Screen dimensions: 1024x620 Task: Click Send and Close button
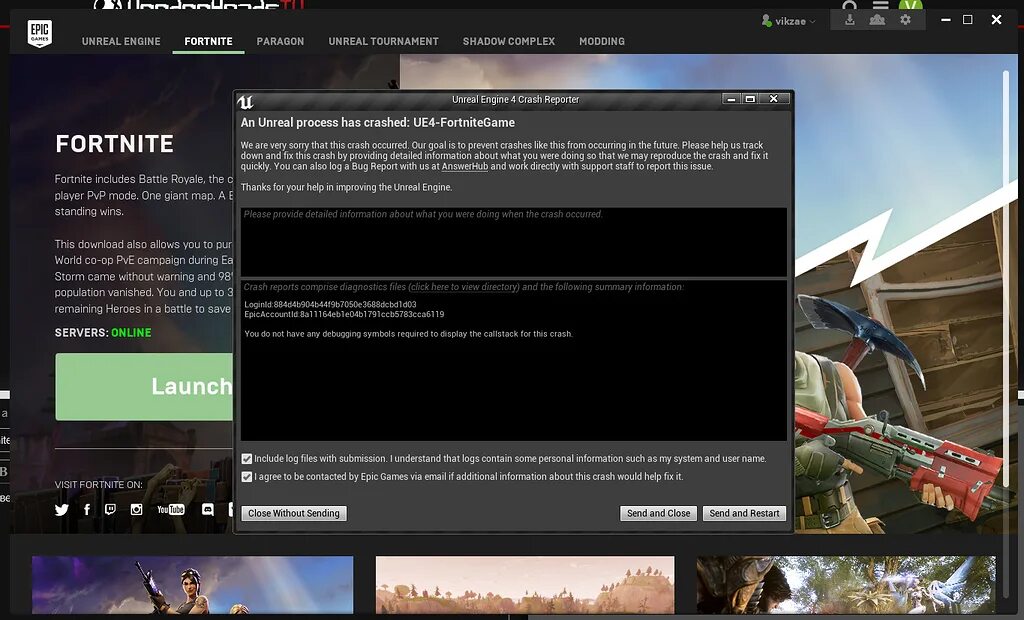point(658,514)
